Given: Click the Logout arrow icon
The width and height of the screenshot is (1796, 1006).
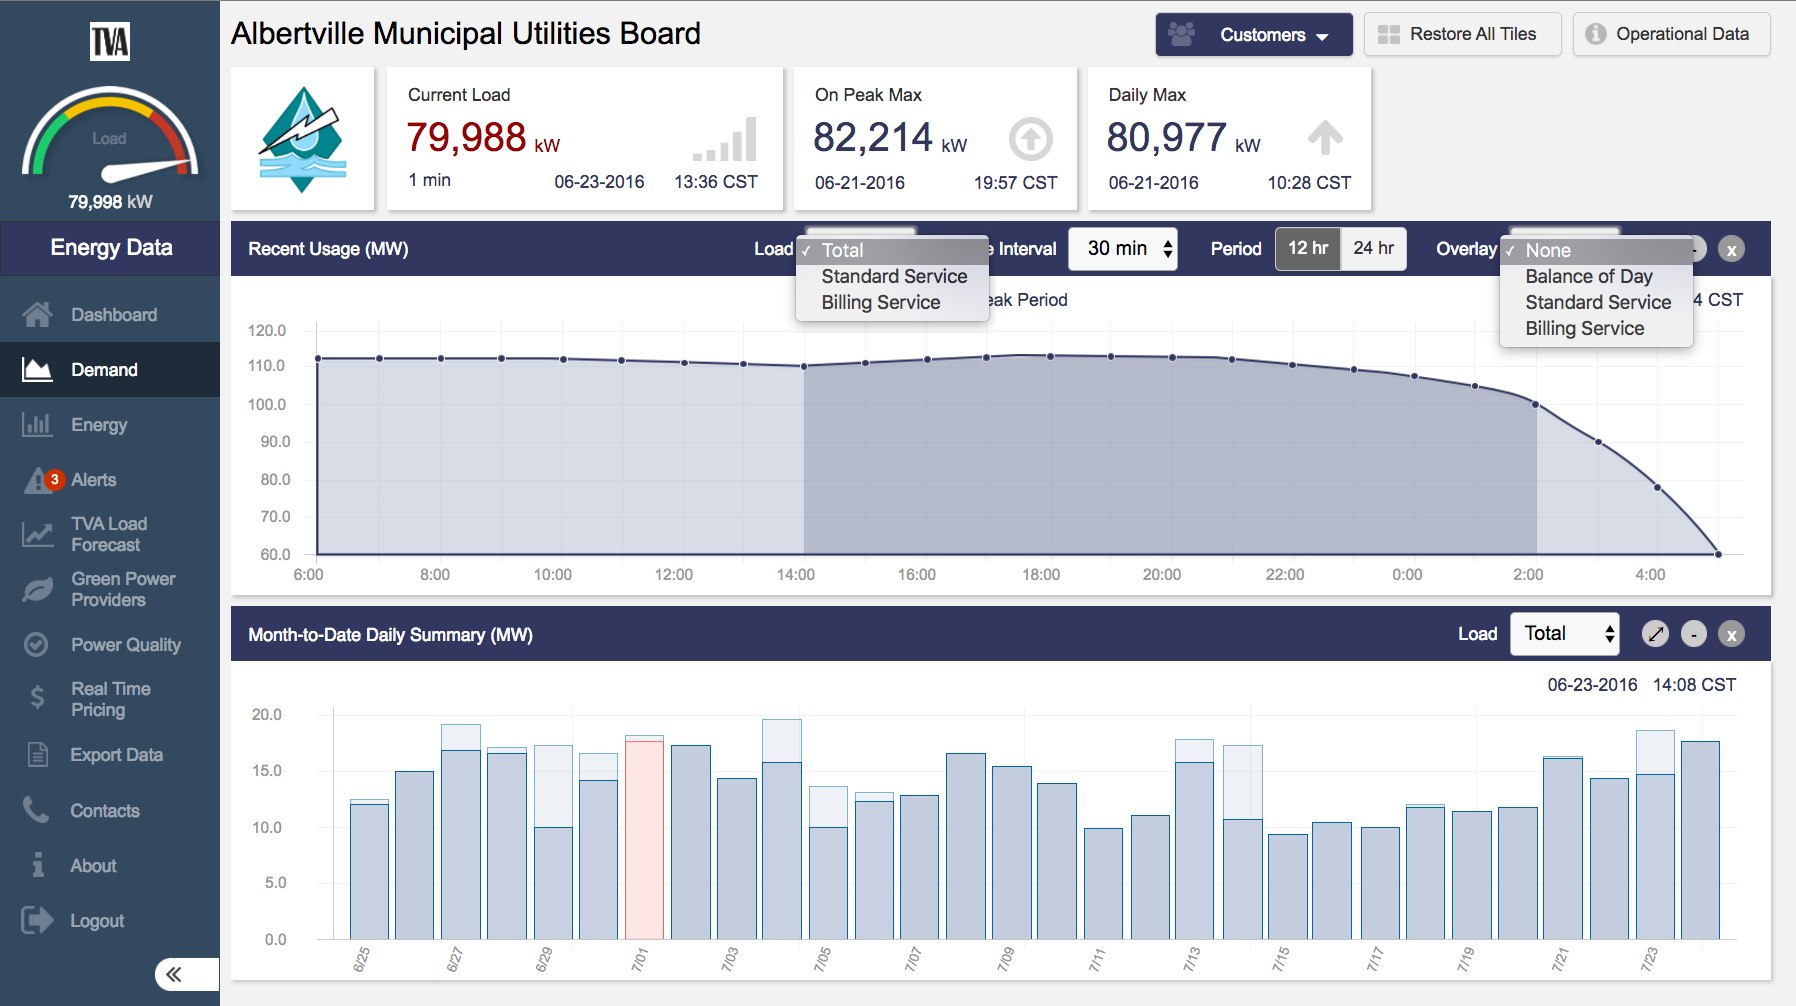Looking at the screenshot, I should pos(38,920).
